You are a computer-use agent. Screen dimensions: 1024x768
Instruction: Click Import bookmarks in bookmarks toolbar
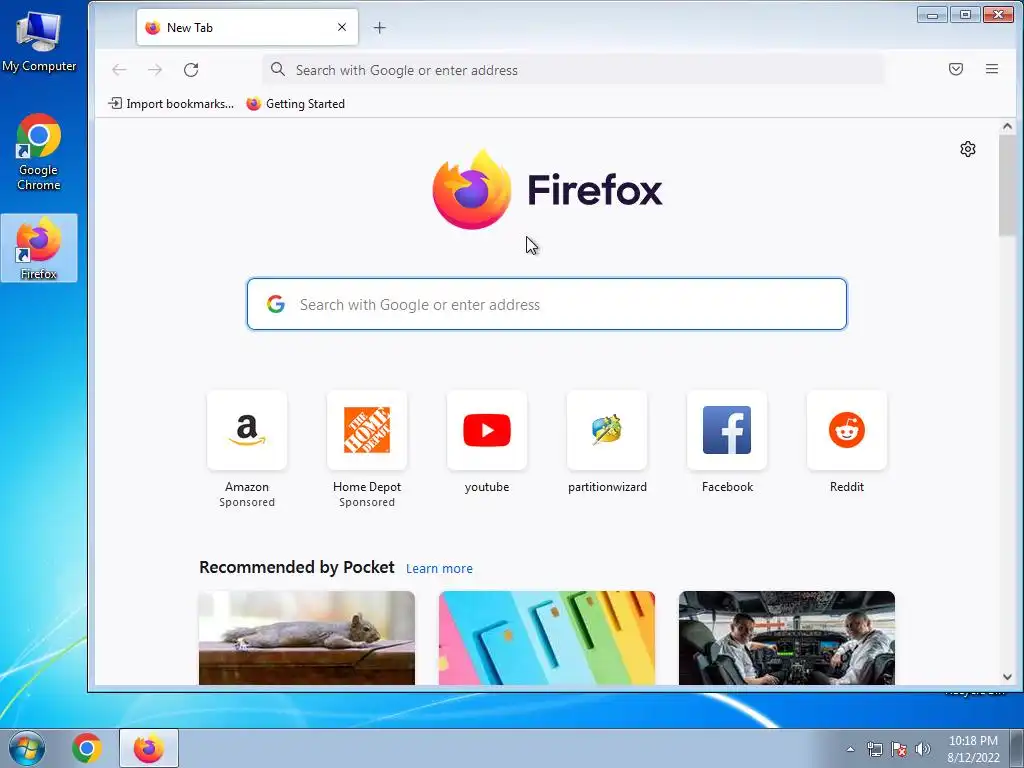point(171,104)
